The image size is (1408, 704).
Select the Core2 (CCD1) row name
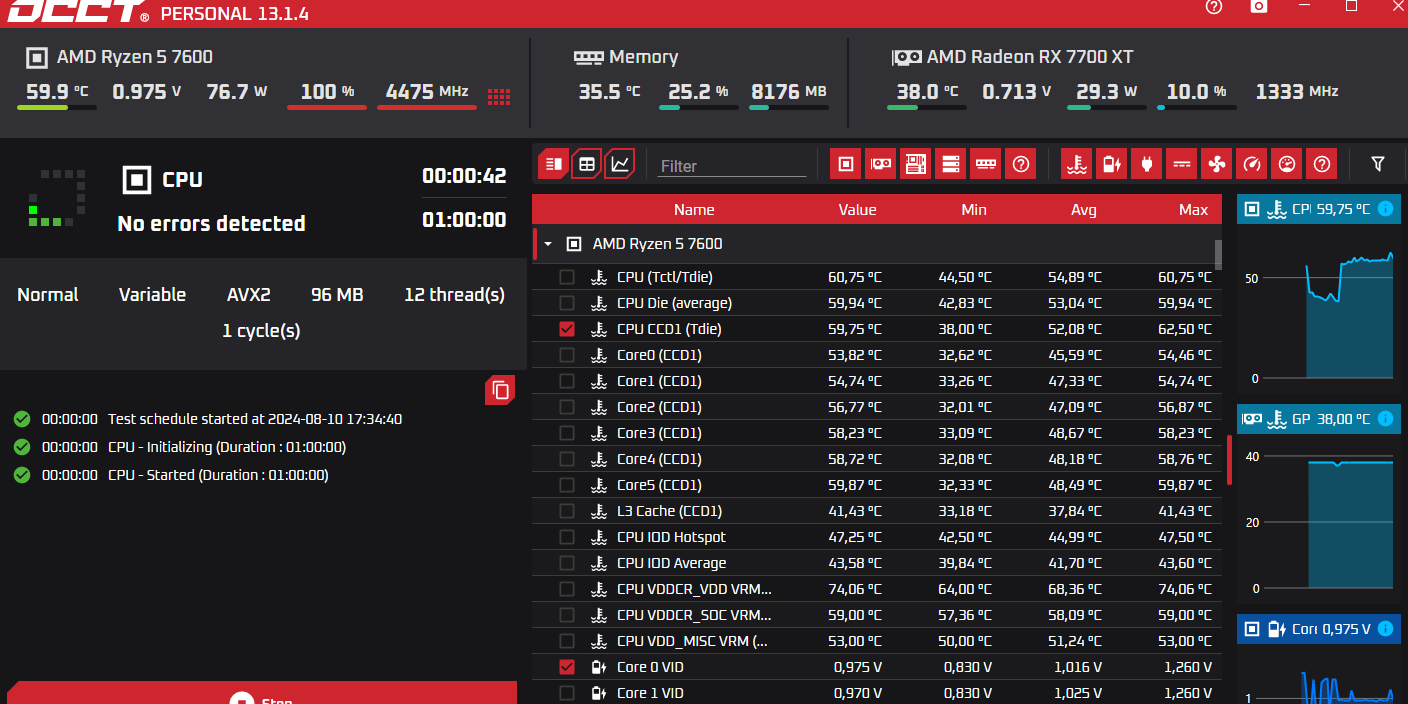click(659, 407)
